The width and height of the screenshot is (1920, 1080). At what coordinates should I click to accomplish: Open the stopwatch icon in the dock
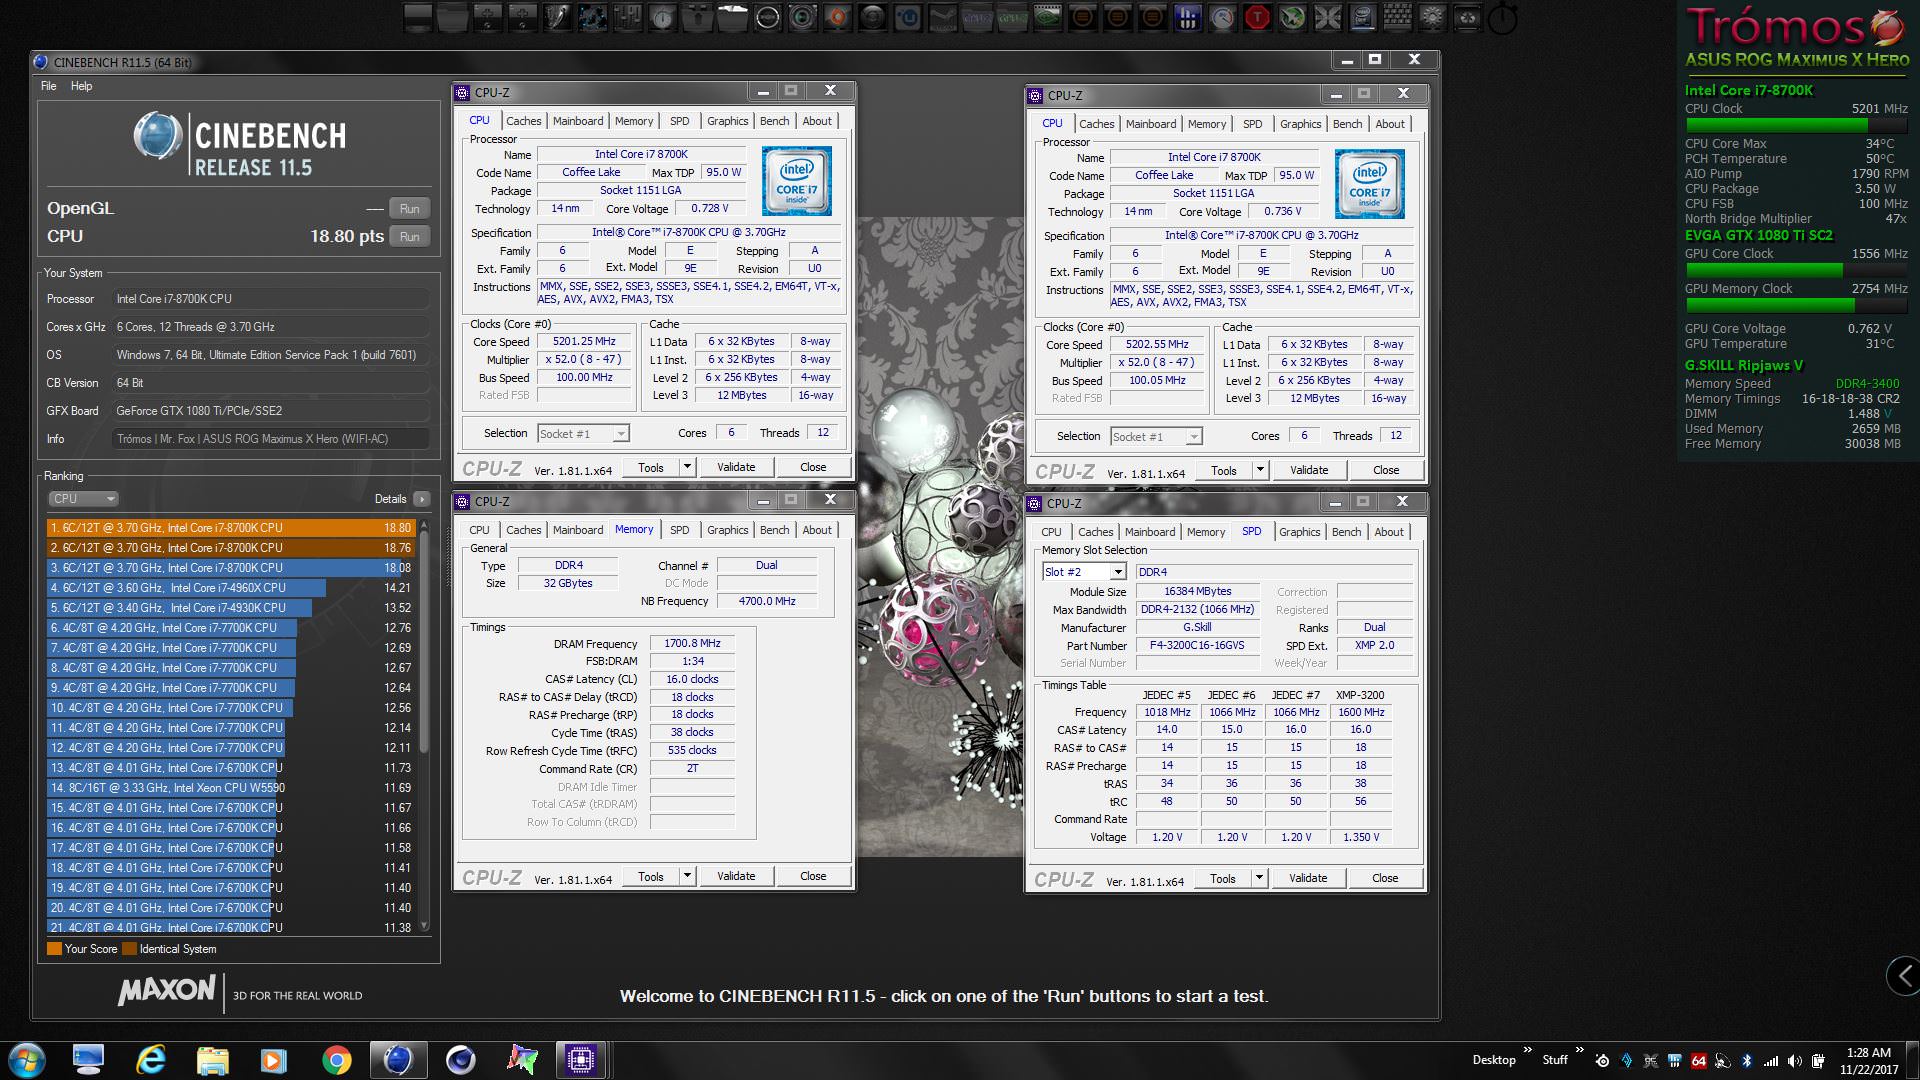click(x=1501, y=18)
